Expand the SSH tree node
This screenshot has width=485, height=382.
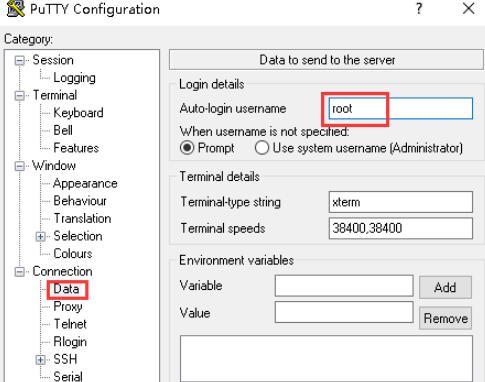[x=40, y=360]
